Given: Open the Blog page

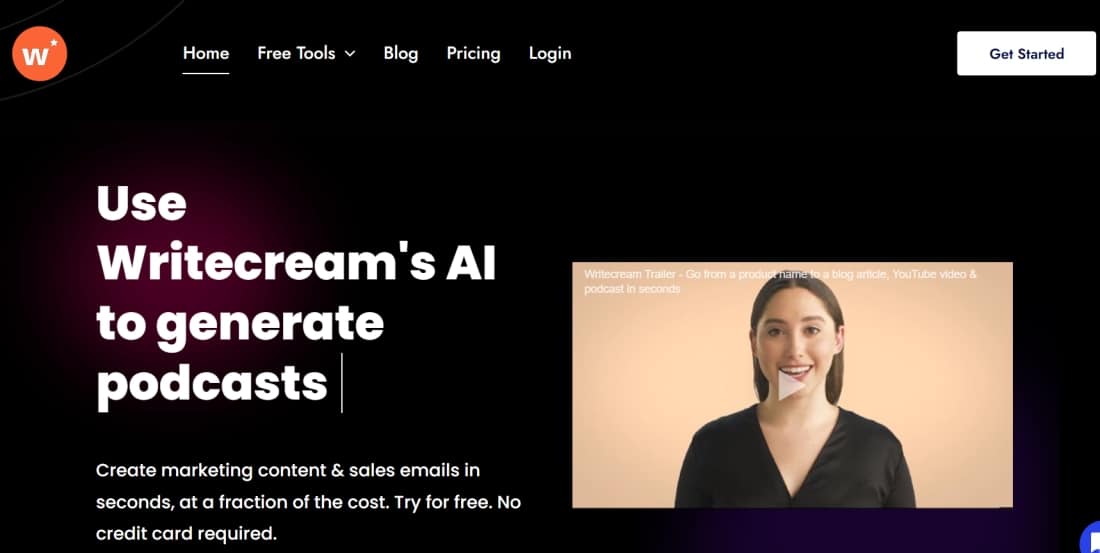Looking at the screenshot, I should point(401,53).
